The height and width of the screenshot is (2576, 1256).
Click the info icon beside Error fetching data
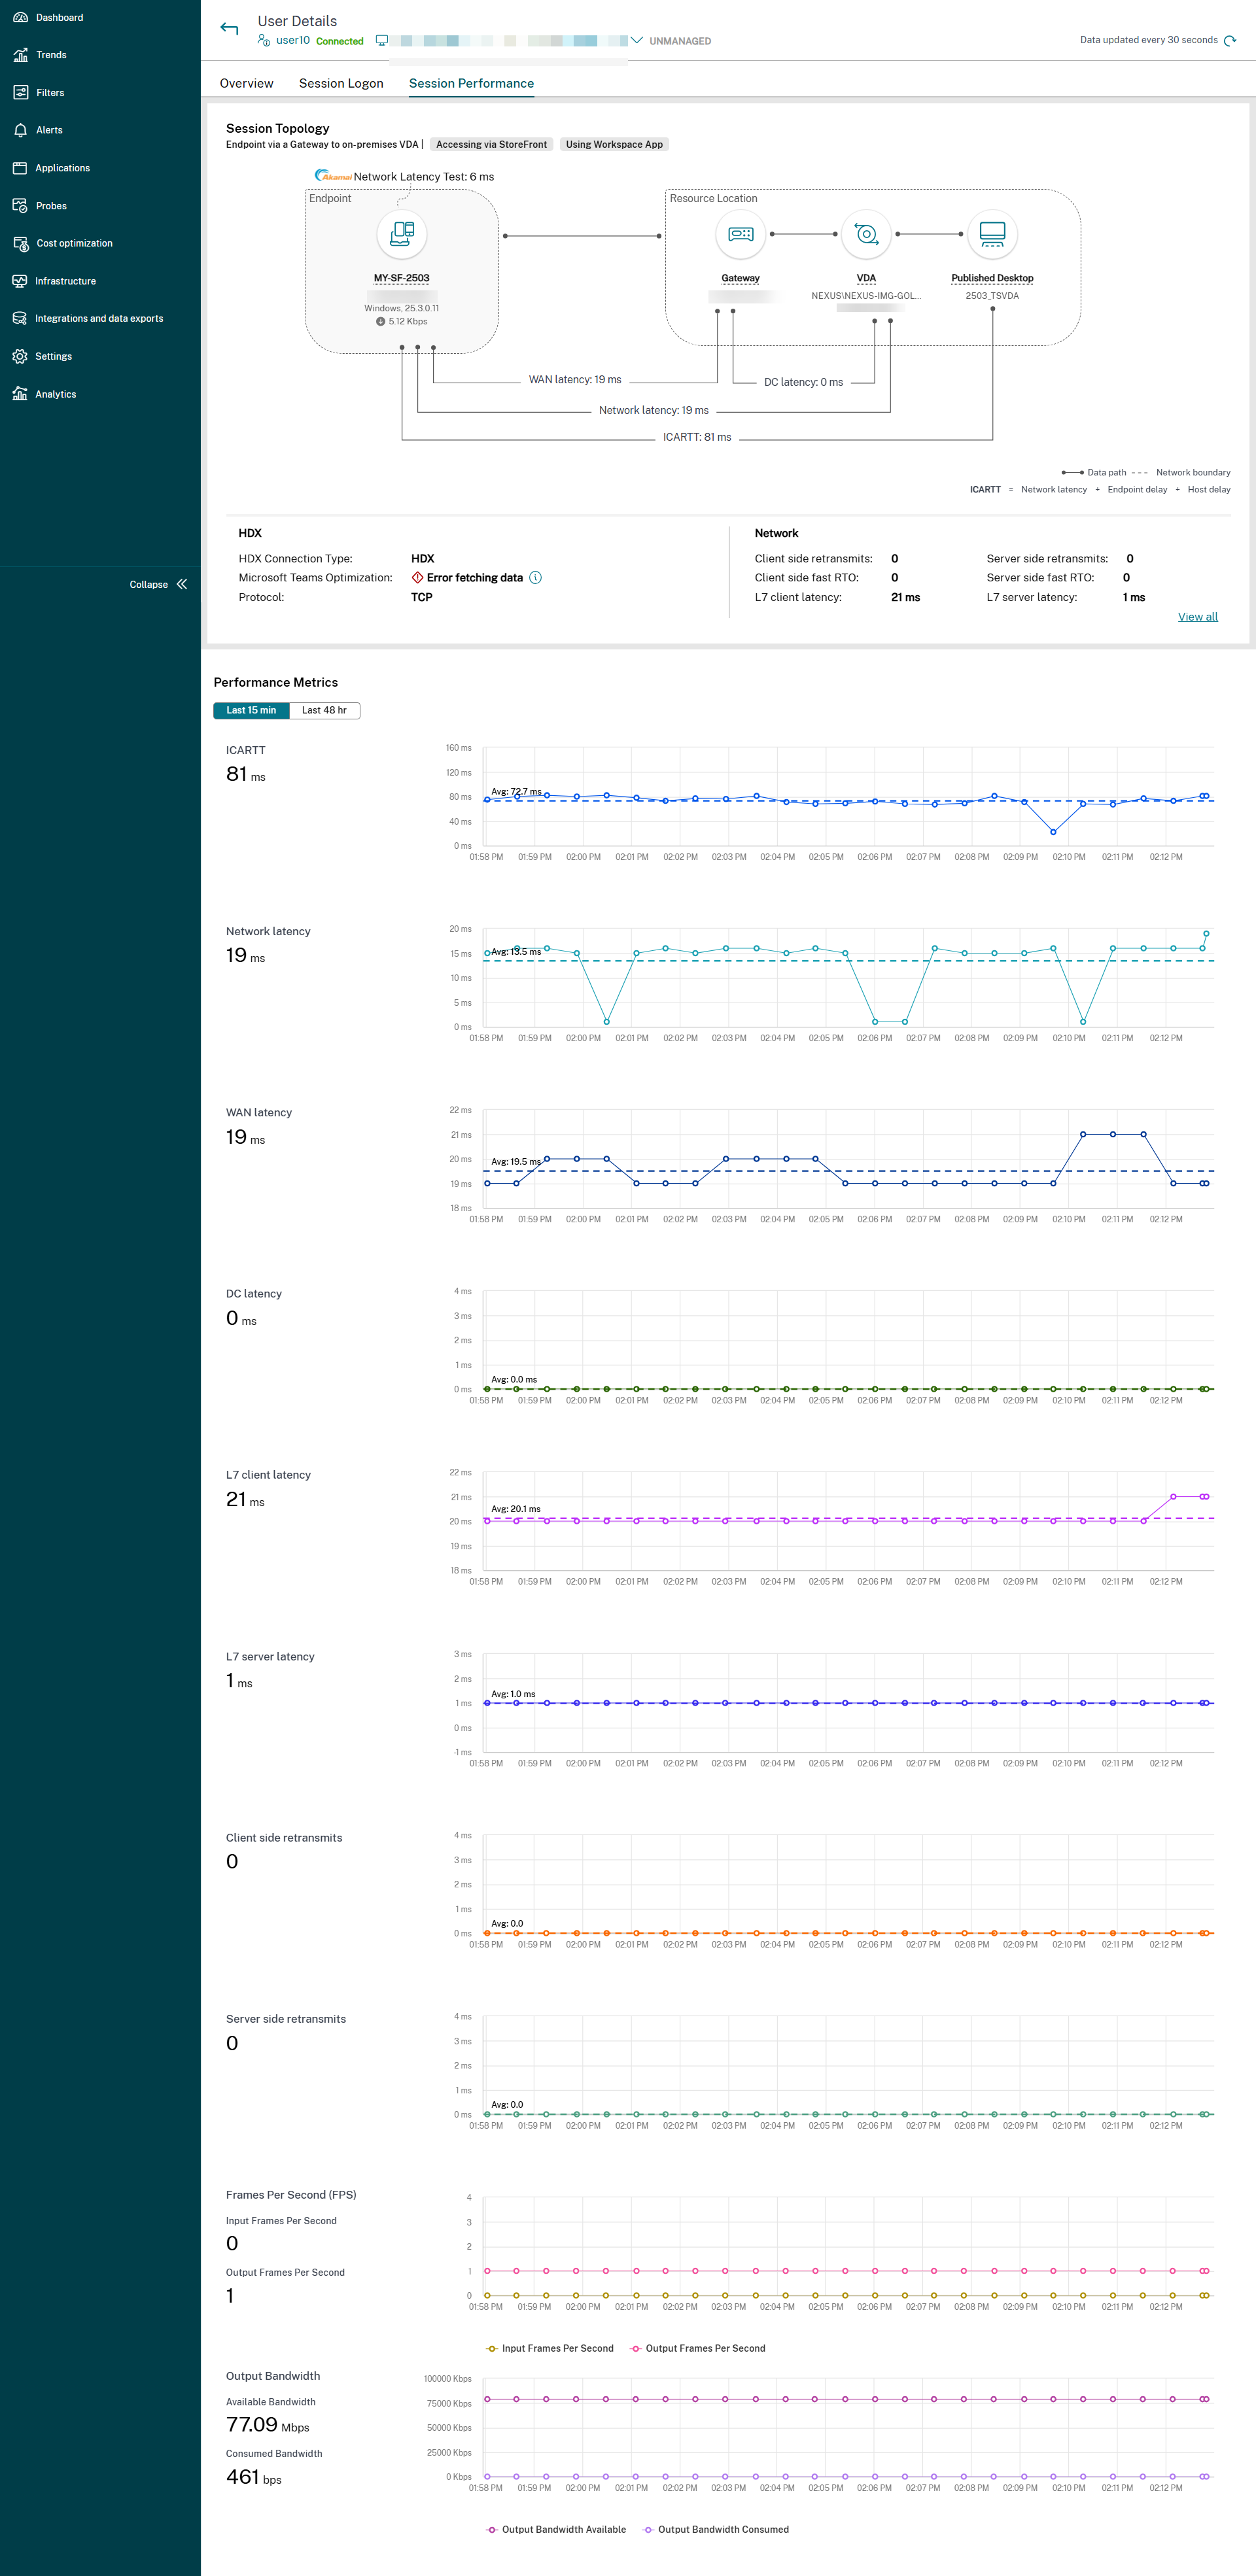[535, 578]
